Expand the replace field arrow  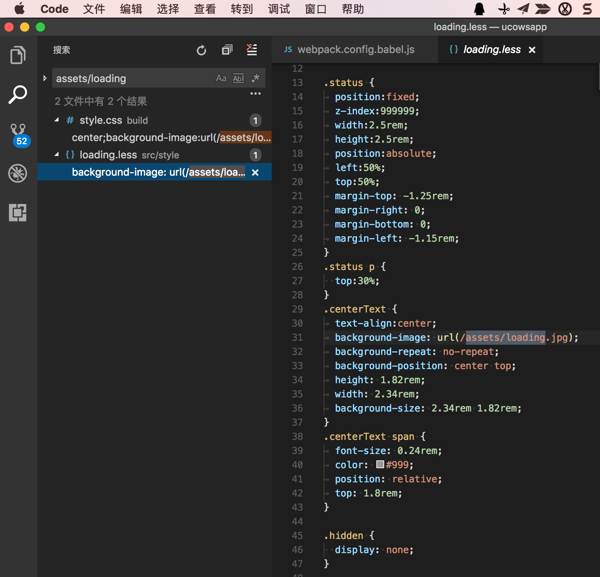[45, 78]
